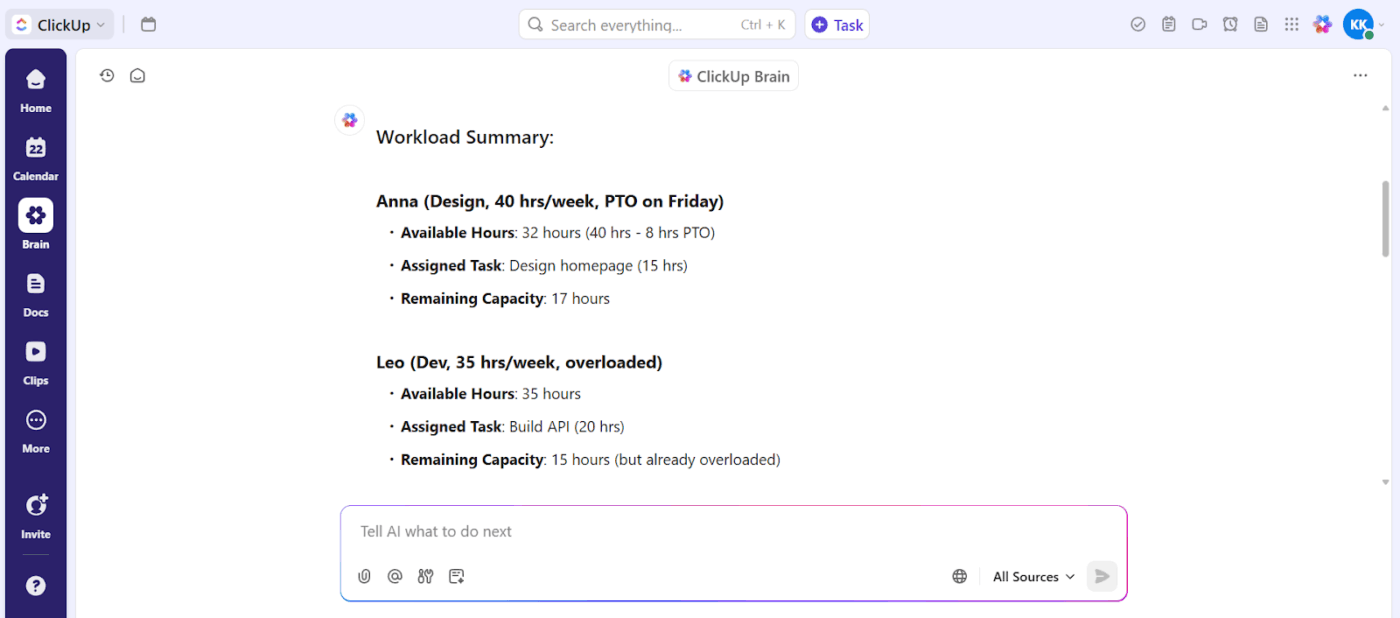The width and height of the screenshot is (1400, 618).
Task: Click the send arrow button
Action: pyautogui.click(x=1102, y=576)
